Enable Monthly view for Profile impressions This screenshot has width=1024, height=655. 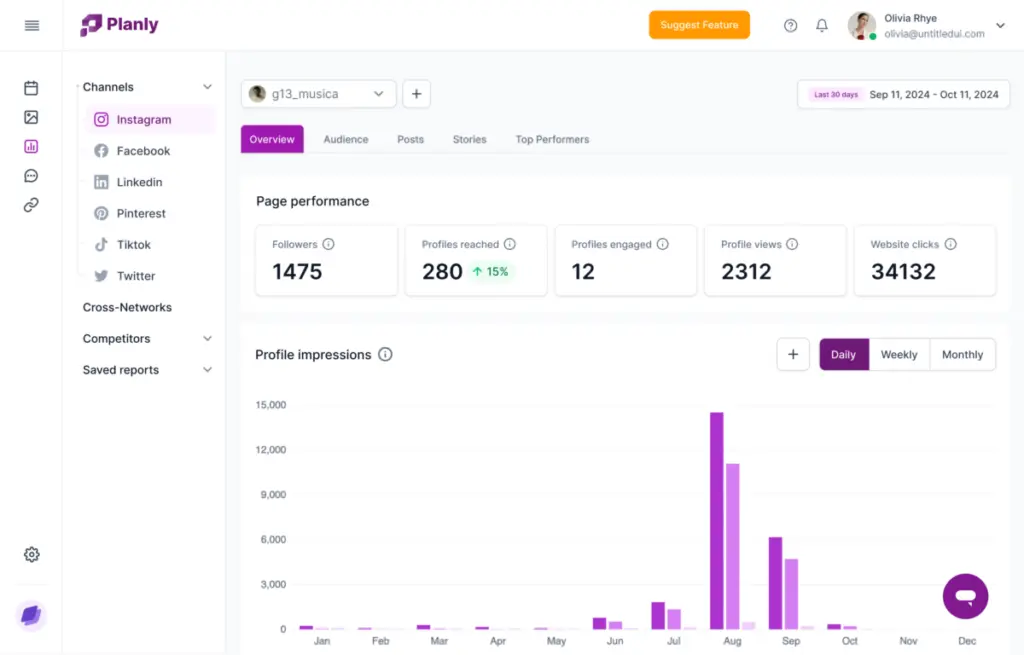pyautogui.click(x=962, y=354)
